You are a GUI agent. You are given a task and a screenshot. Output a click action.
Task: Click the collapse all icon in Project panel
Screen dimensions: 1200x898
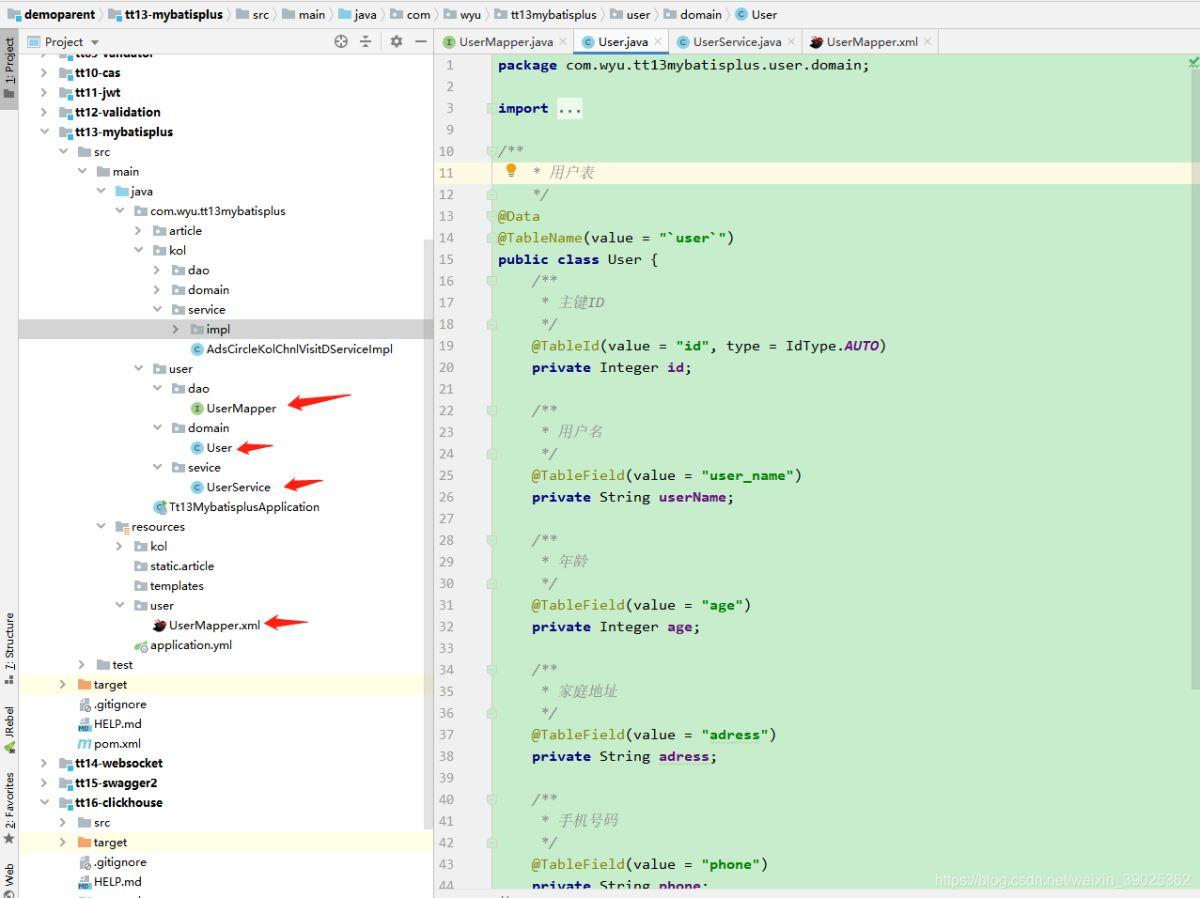[366, 41]
